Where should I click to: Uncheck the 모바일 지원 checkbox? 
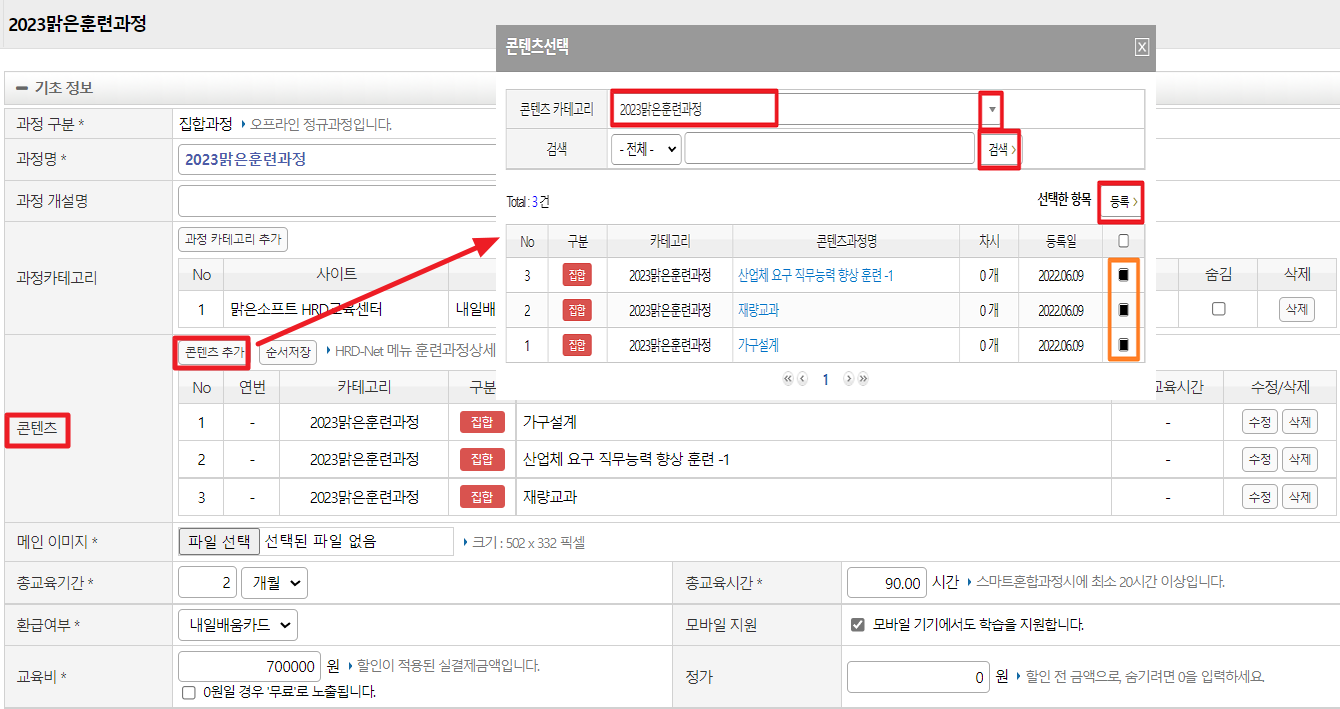pos(857,625)
